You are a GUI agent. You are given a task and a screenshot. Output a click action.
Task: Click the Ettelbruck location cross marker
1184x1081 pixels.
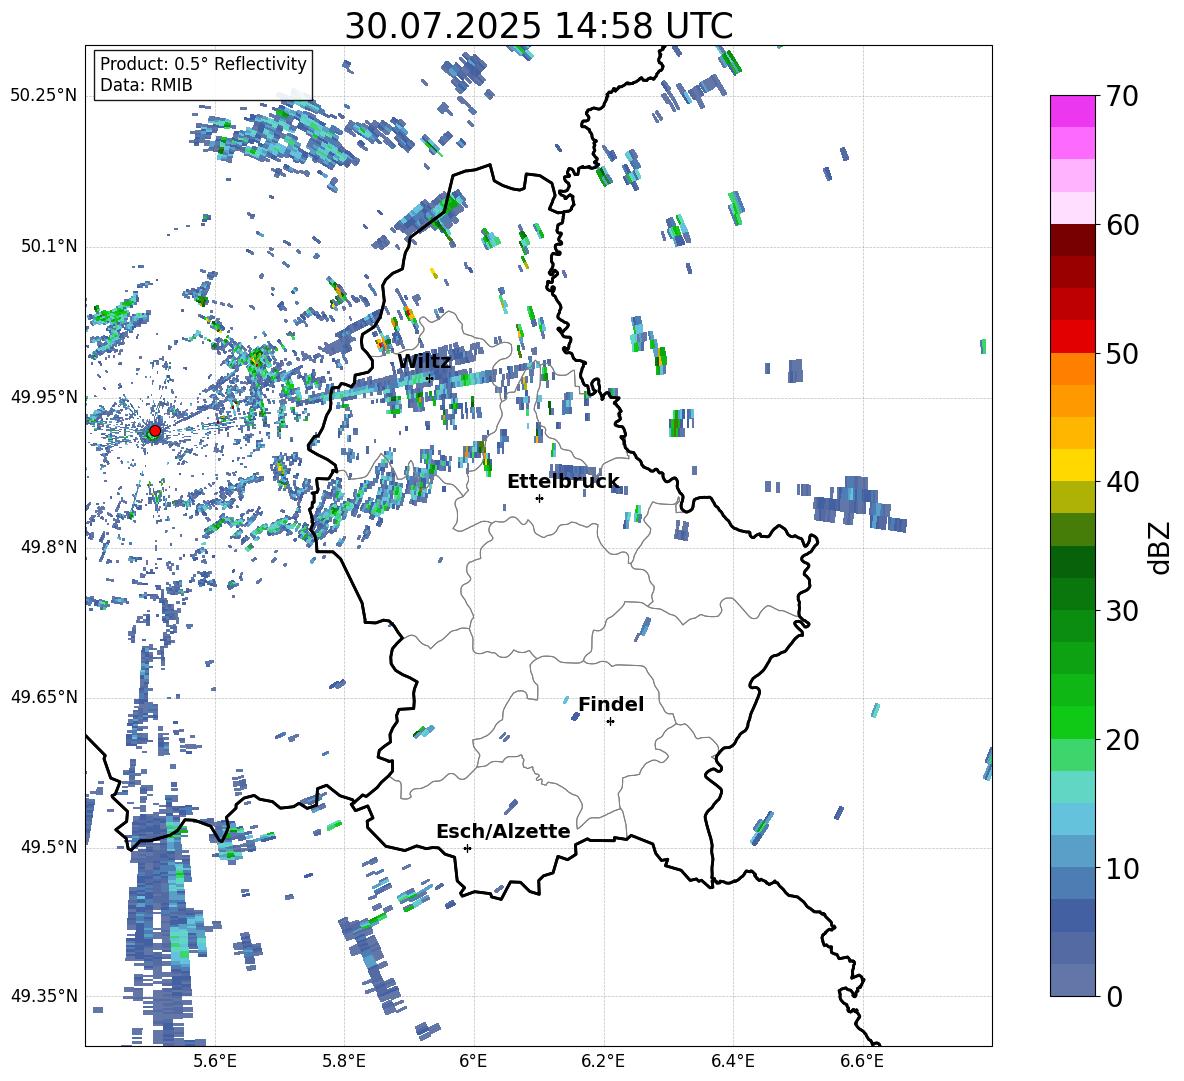pos(539,498)
